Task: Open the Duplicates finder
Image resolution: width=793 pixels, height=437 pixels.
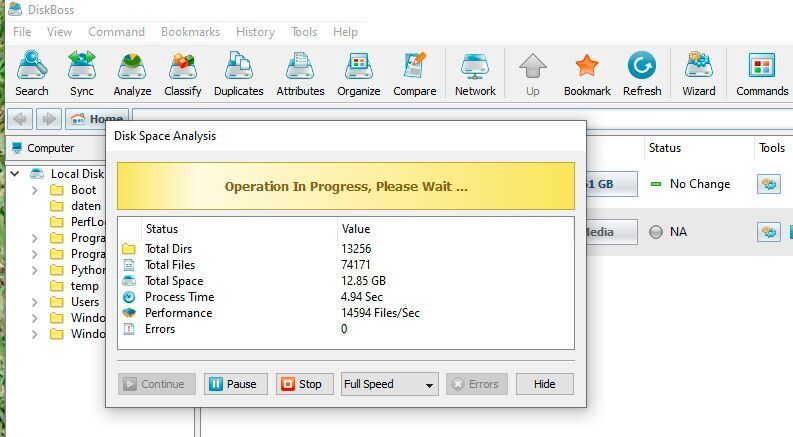Action: point(239,74)
